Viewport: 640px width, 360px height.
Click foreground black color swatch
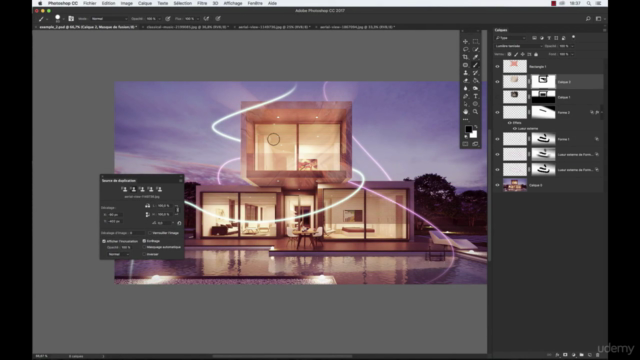[x=468, y=129]
